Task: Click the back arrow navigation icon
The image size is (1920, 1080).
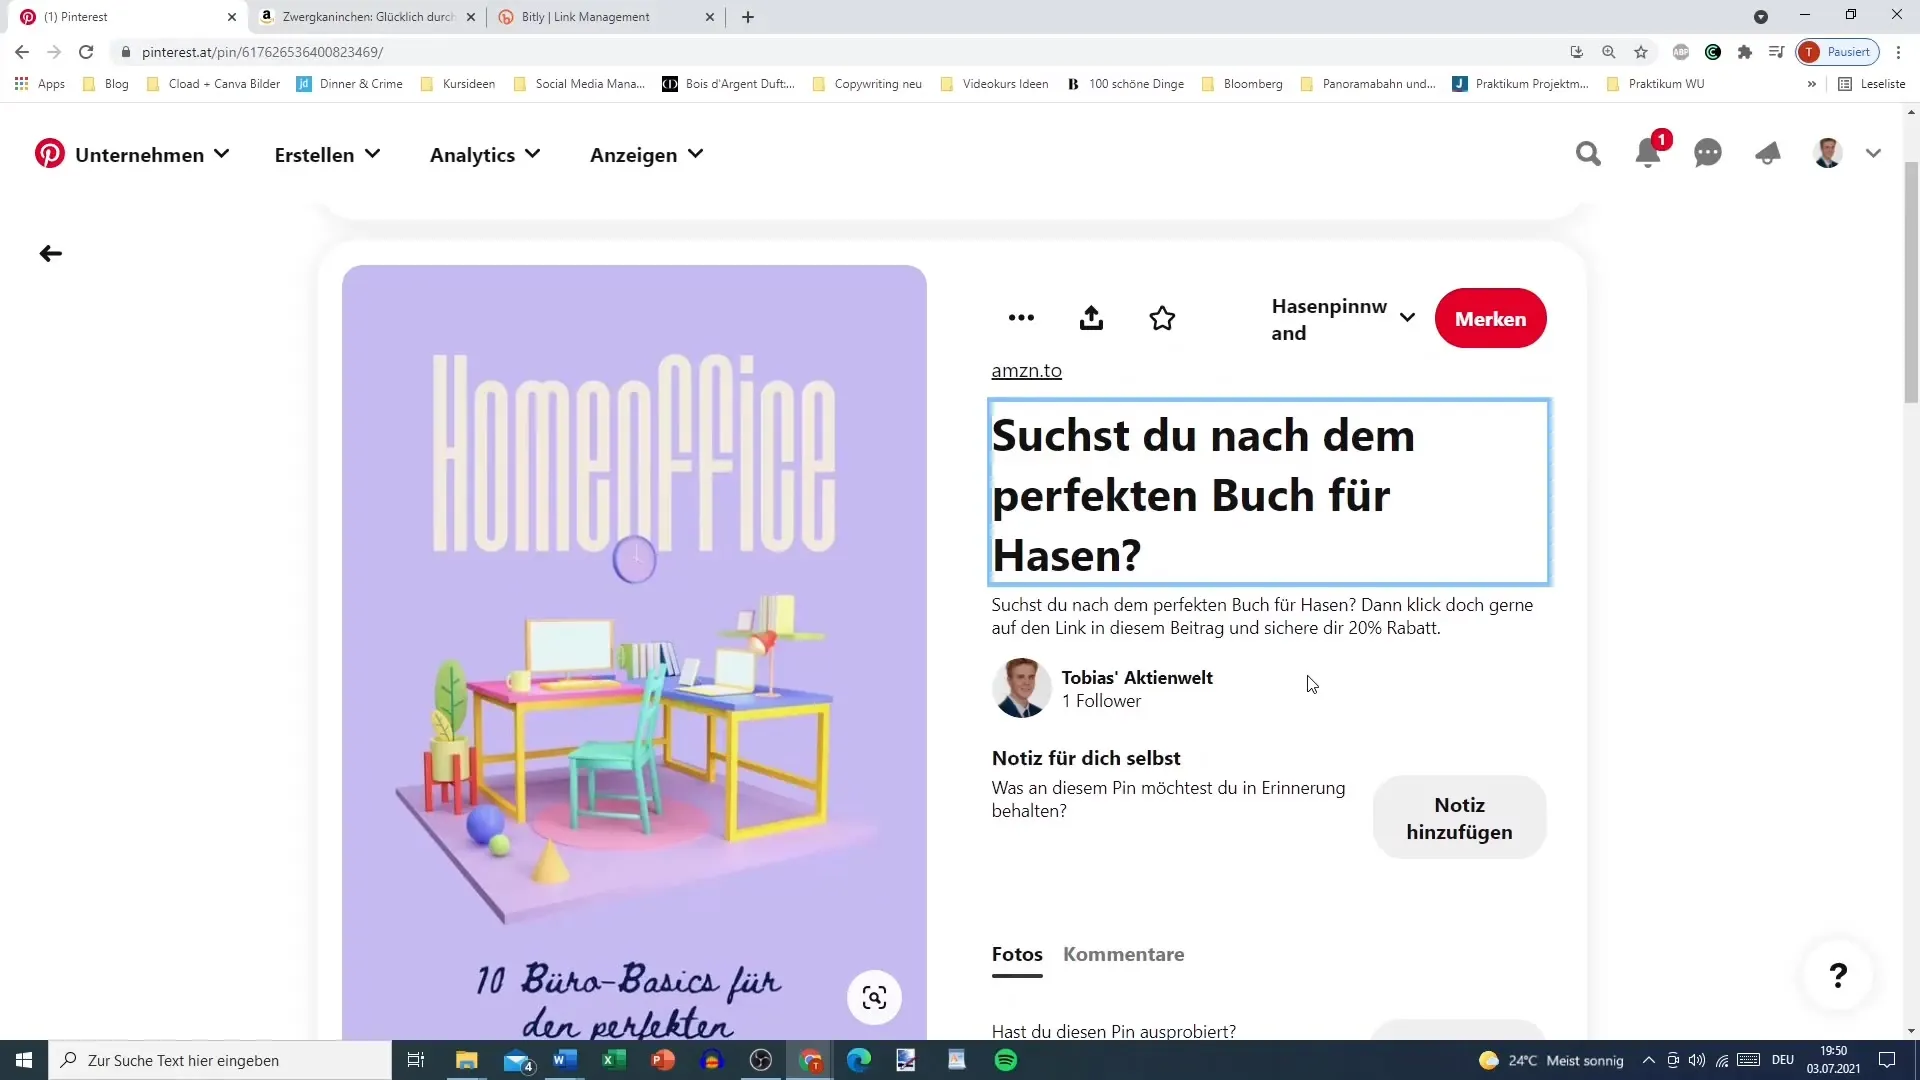Action: pos(50,253)
